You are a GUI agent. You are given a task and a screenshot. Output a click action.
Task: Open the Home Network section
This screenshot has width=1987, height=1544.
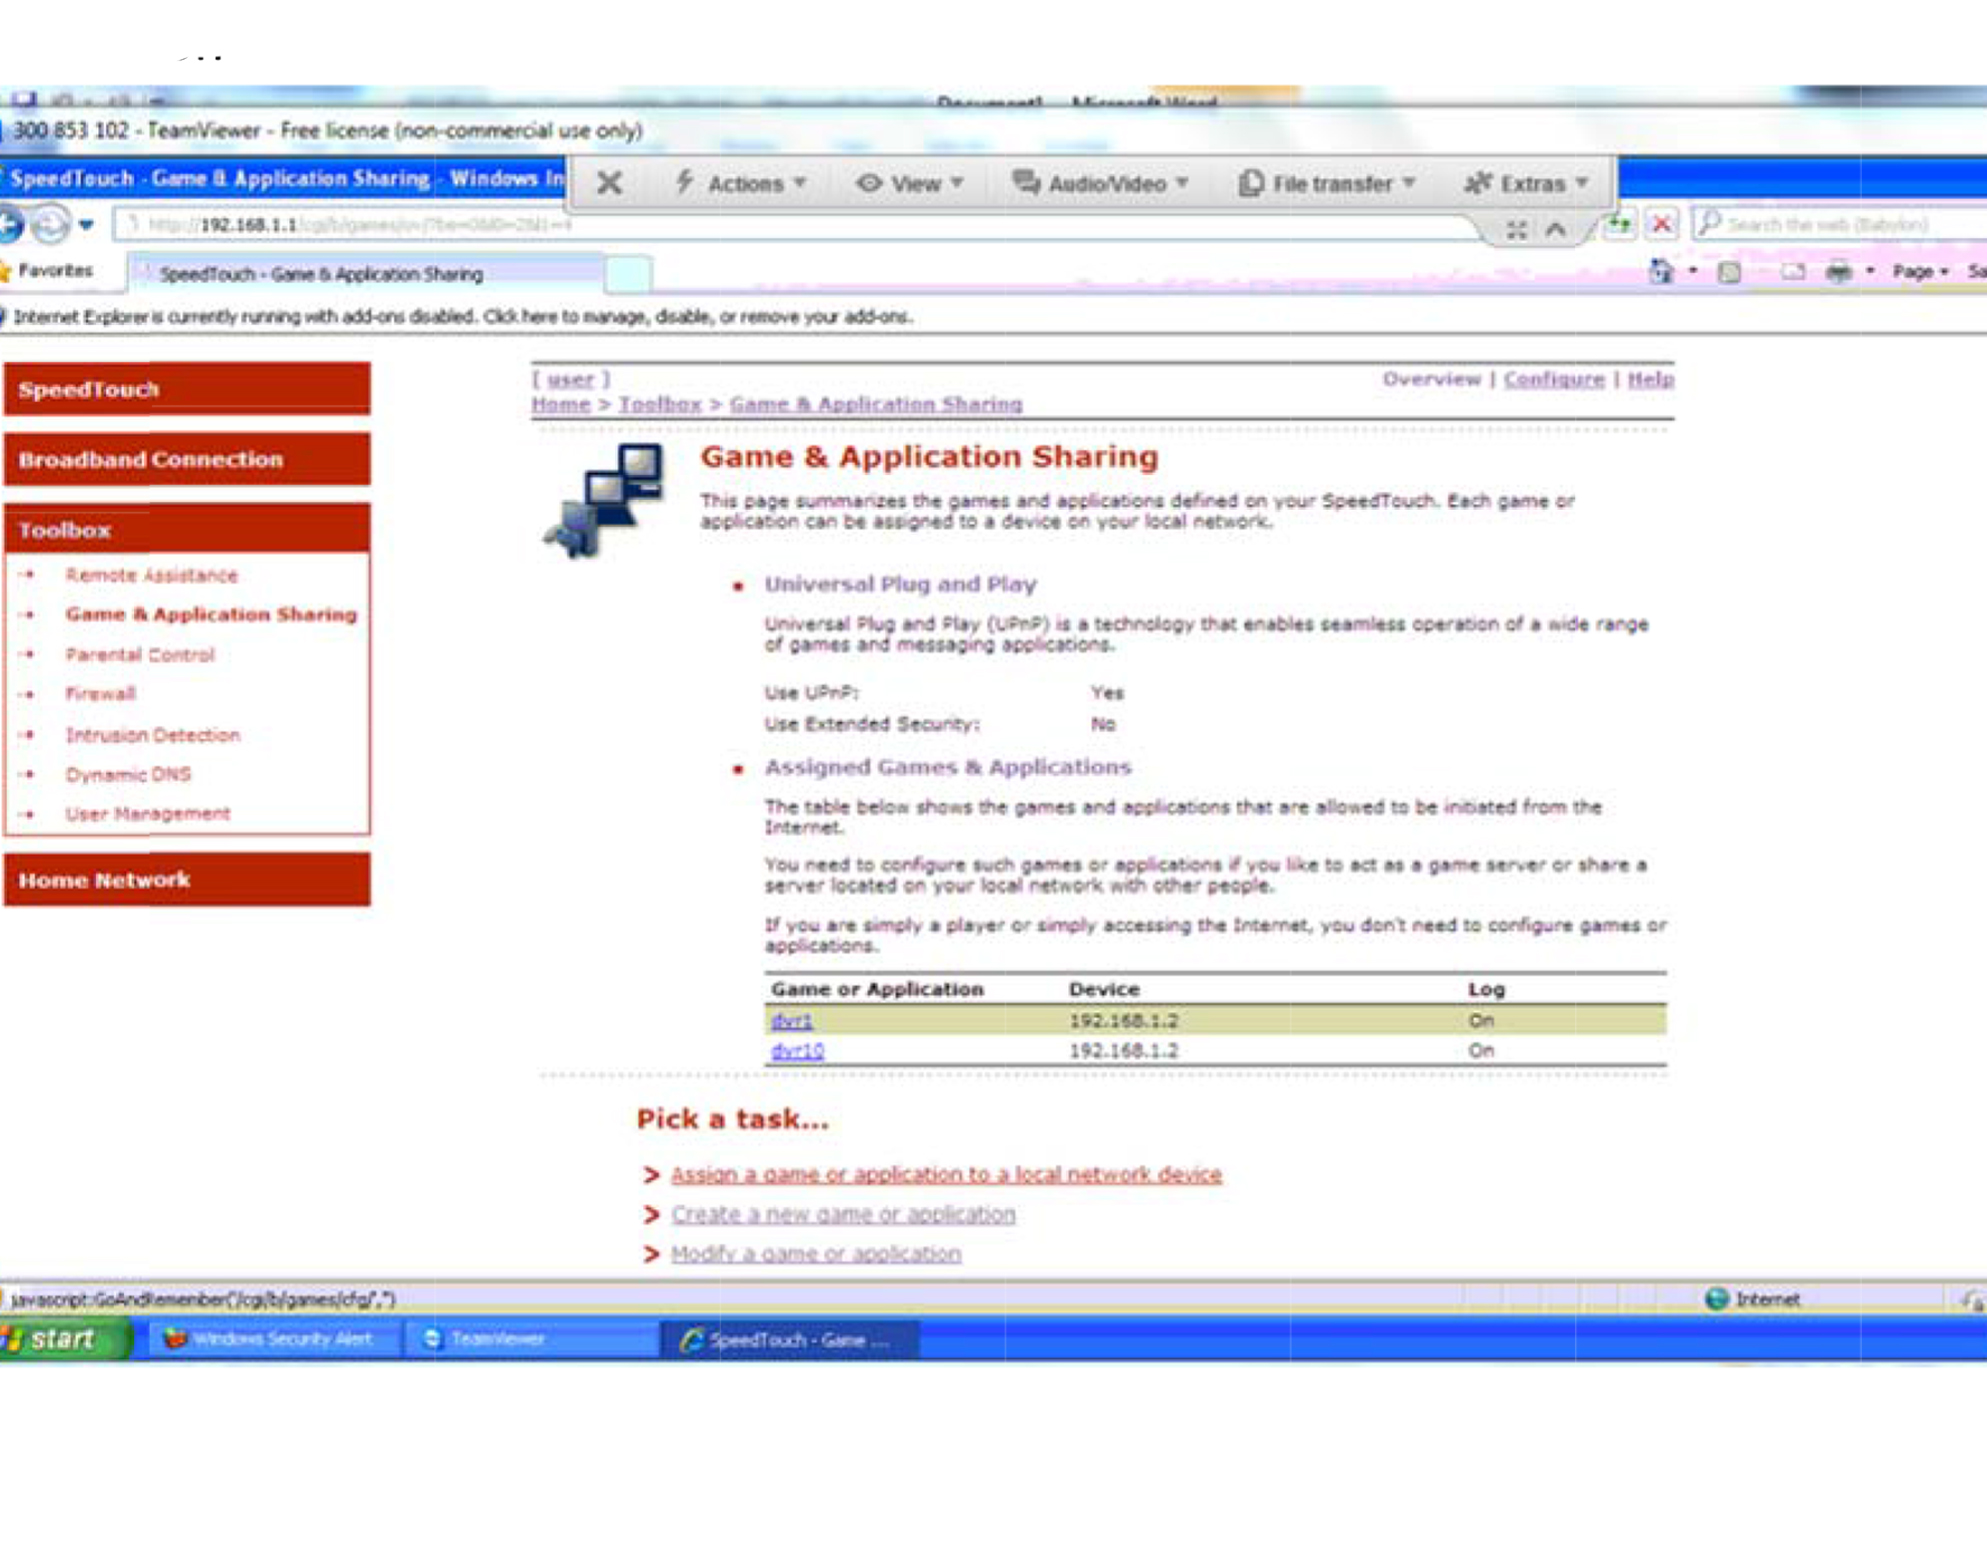coord(187,879)
